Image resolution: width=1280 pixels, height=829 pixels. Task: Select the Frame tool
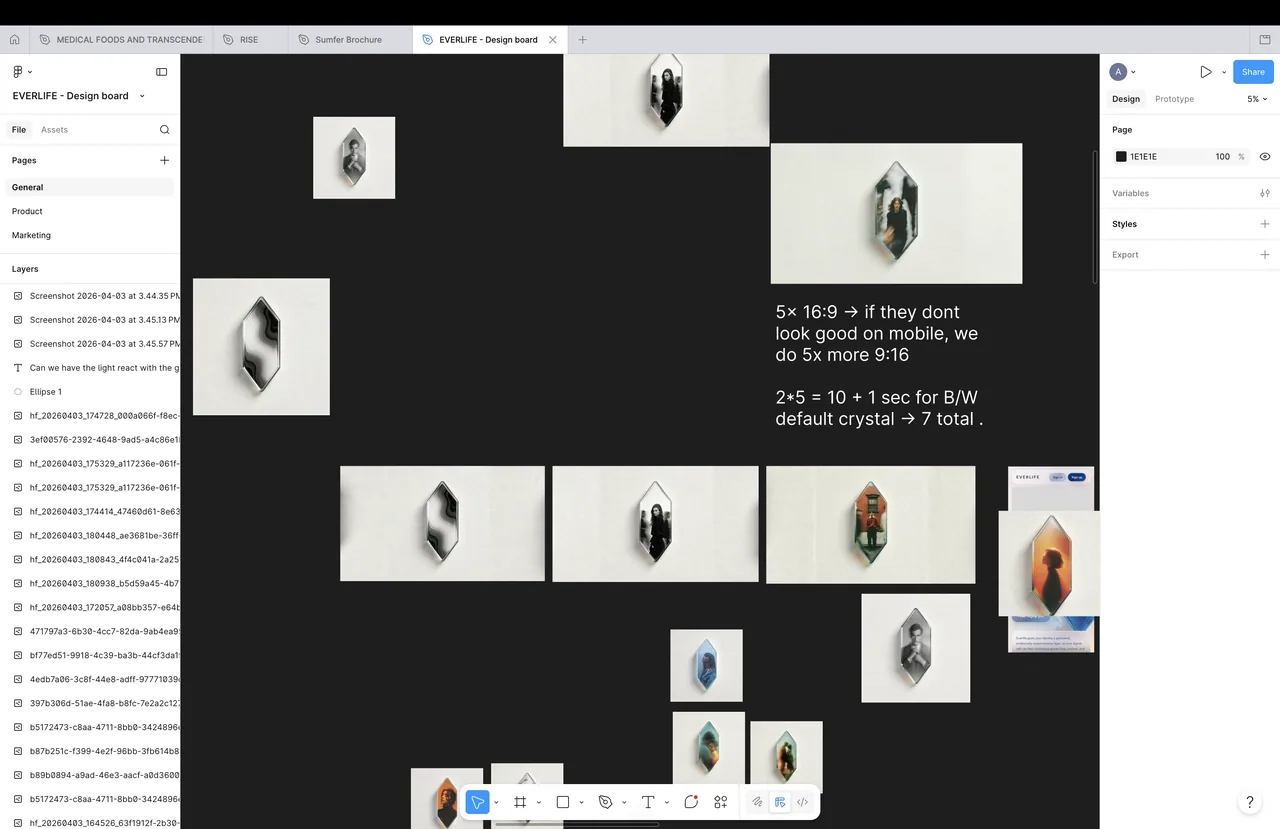tap(520, 802)
